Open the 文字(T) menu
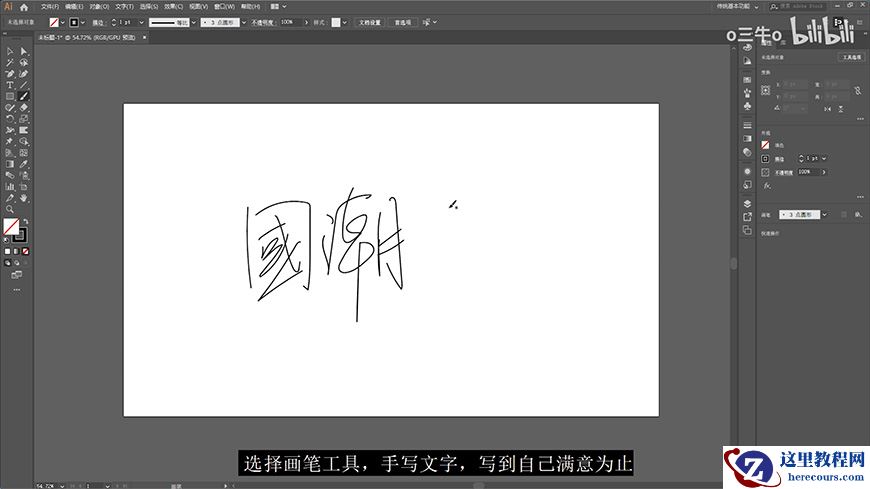This screenshot has height=489, width=870. click(x=124, y=7)
